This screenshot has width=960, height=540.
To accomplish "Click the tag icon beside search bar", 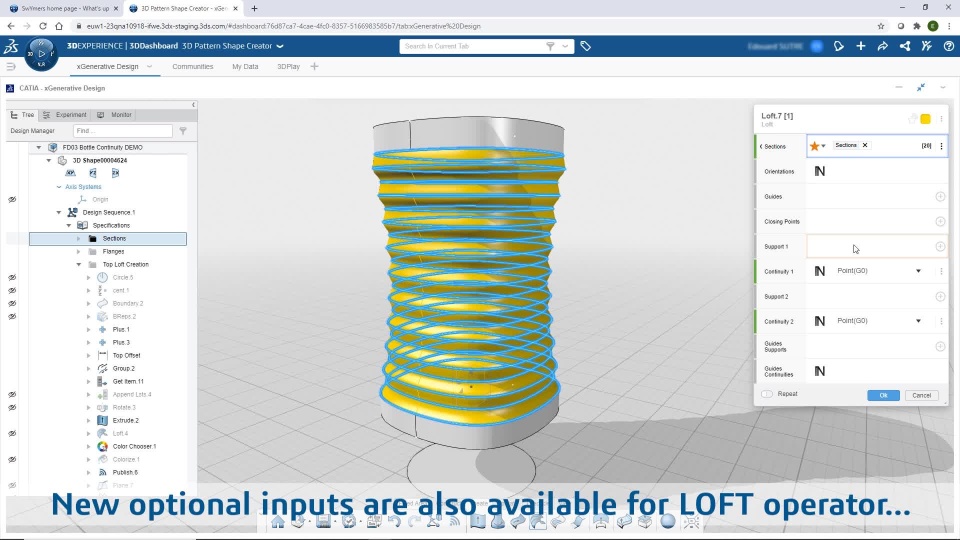I will [585, 46].
